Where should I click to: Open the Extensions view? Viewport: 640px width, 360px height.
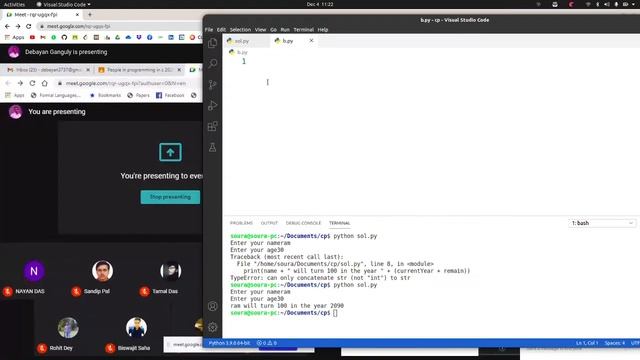click(213, 126)
